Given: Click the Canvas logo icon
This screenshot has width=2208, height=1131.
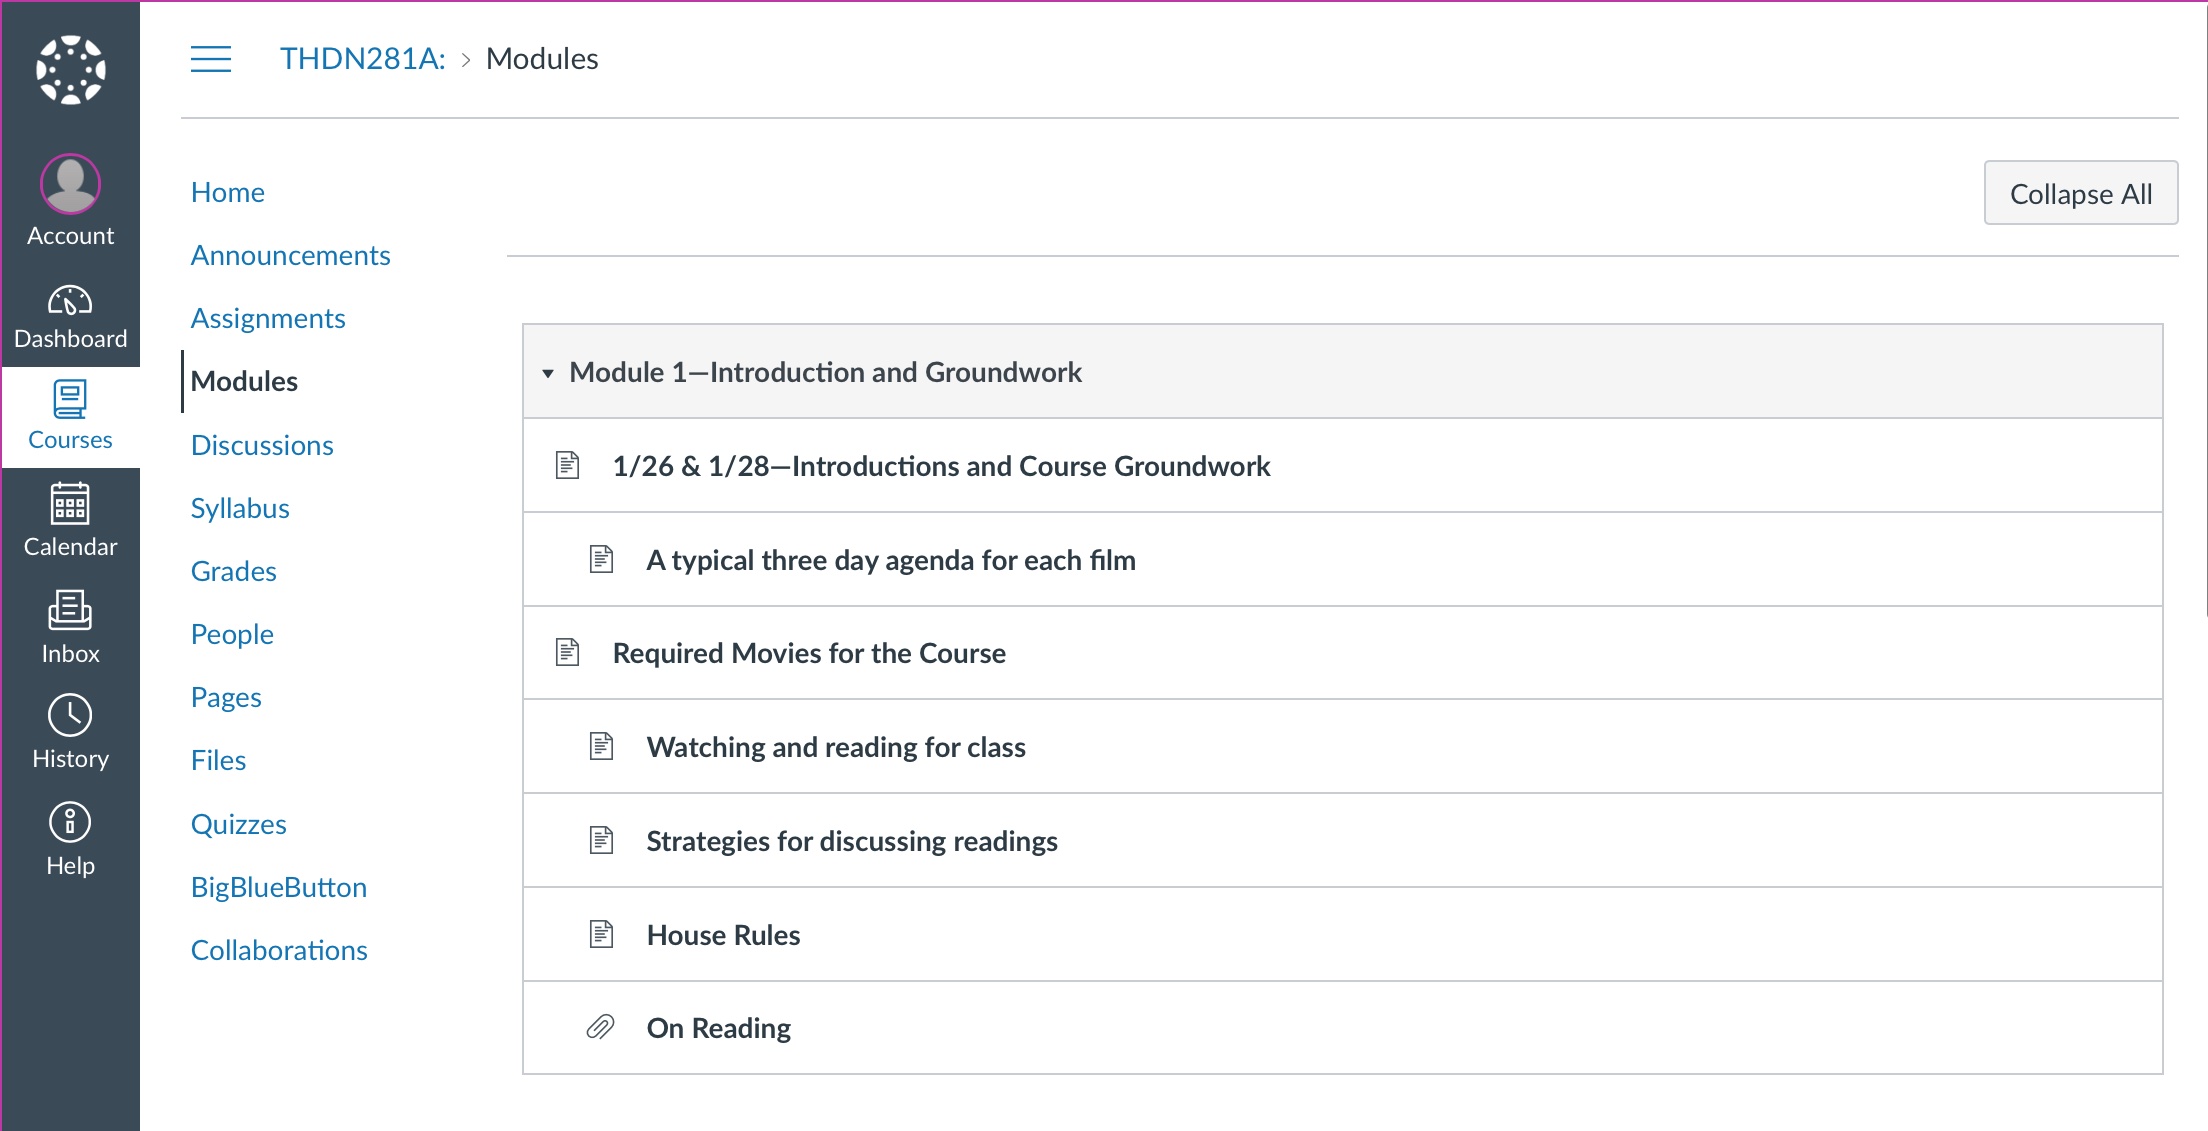Looking at the screenshot, I should tap(70, 70).
